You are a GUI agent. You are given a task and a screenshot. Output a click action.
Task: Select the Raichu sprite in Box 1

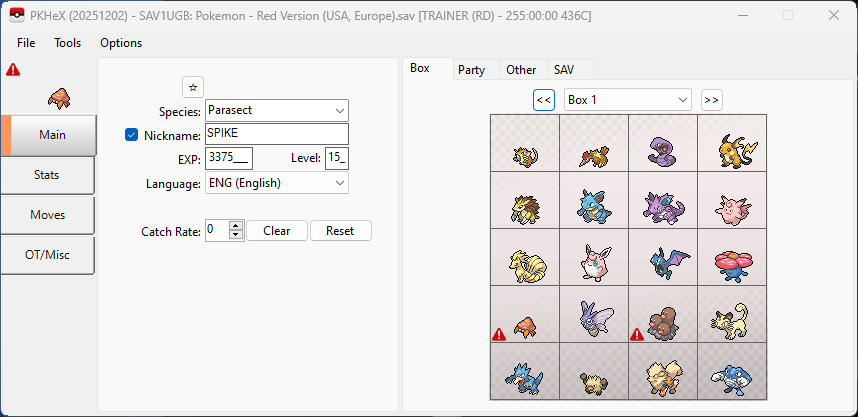(x=732, y=149)
